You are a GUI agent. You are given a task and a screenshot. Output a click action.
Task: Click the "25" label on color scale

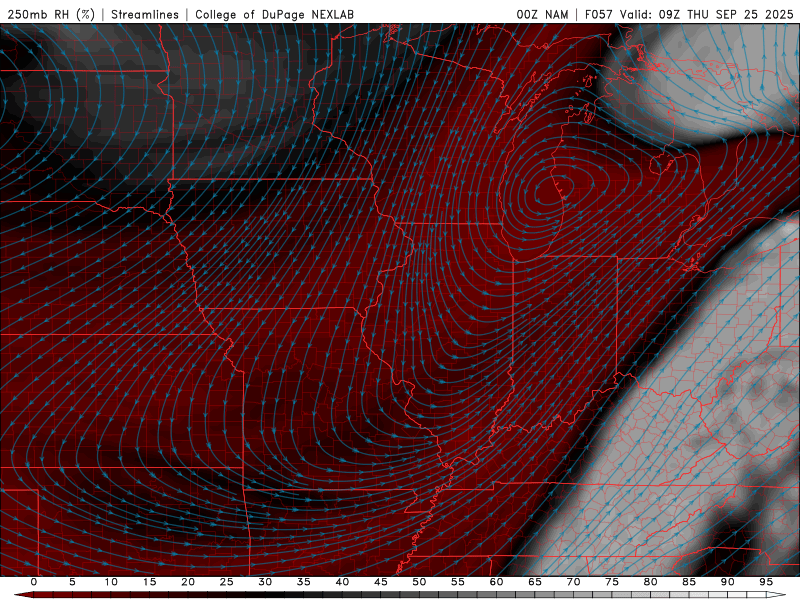pos(226,582)
